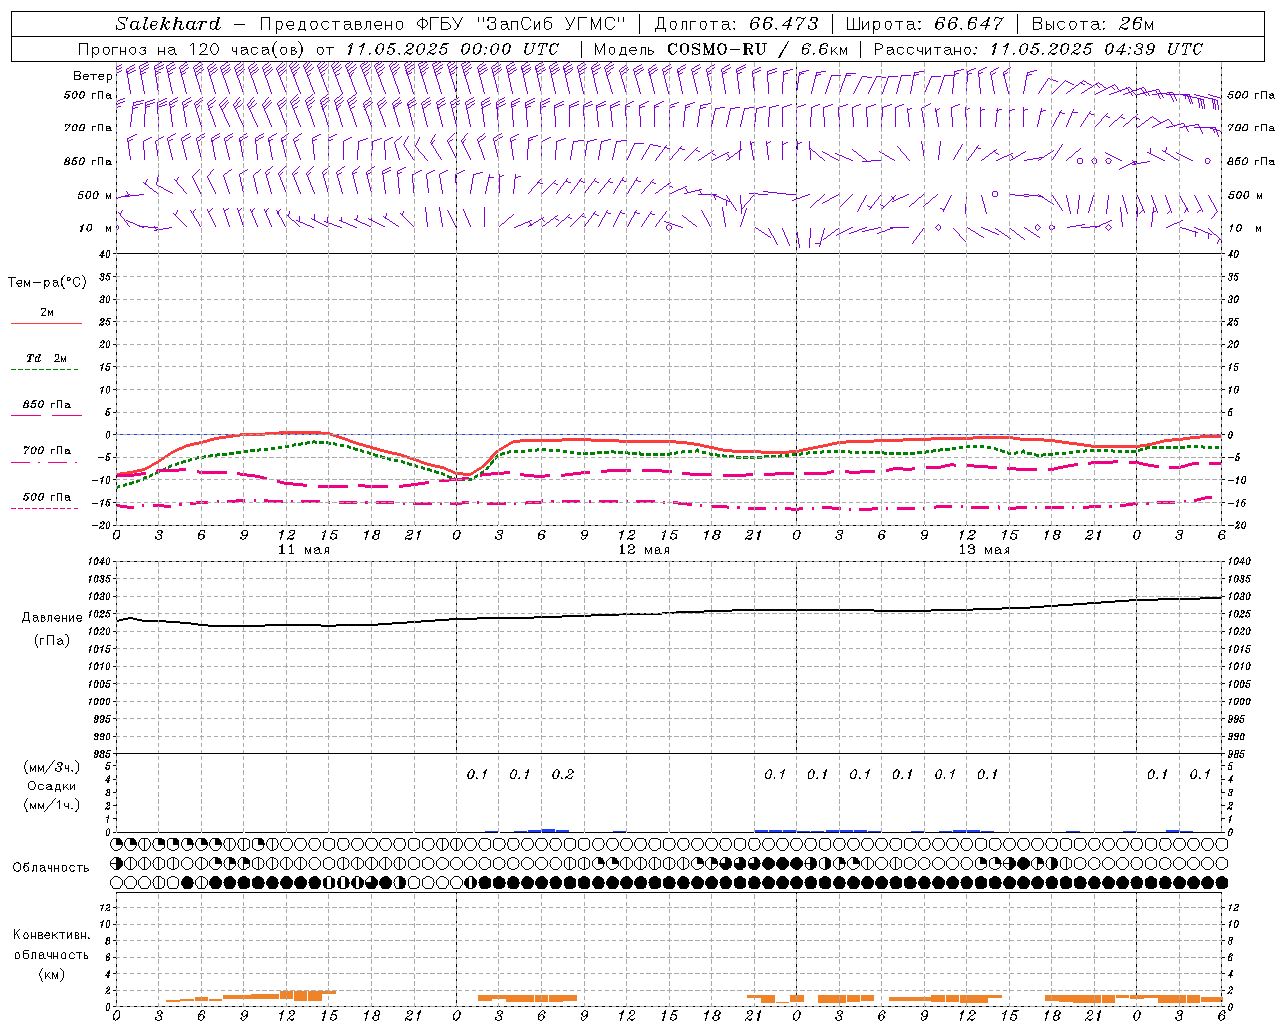The height and width of the screenshot is (1024, 1280).
Task: Click the "13 мая" date label
Action: (984, 550)
